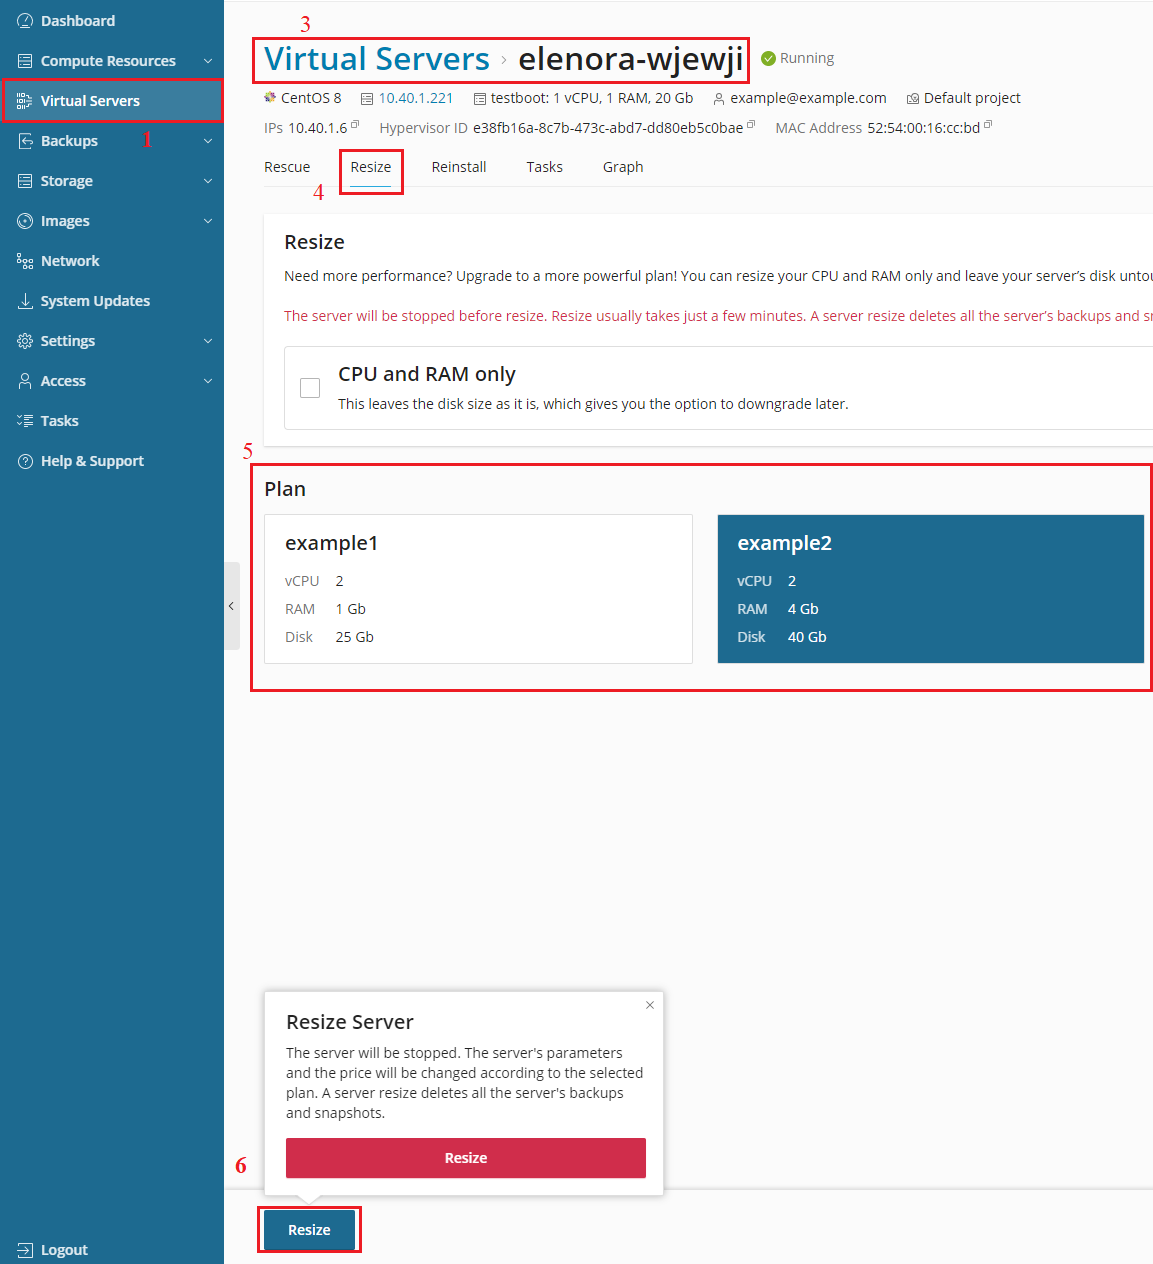Expand the Backups sidebar section
Screen dimensions: 1153x1264
pos(207,141)
